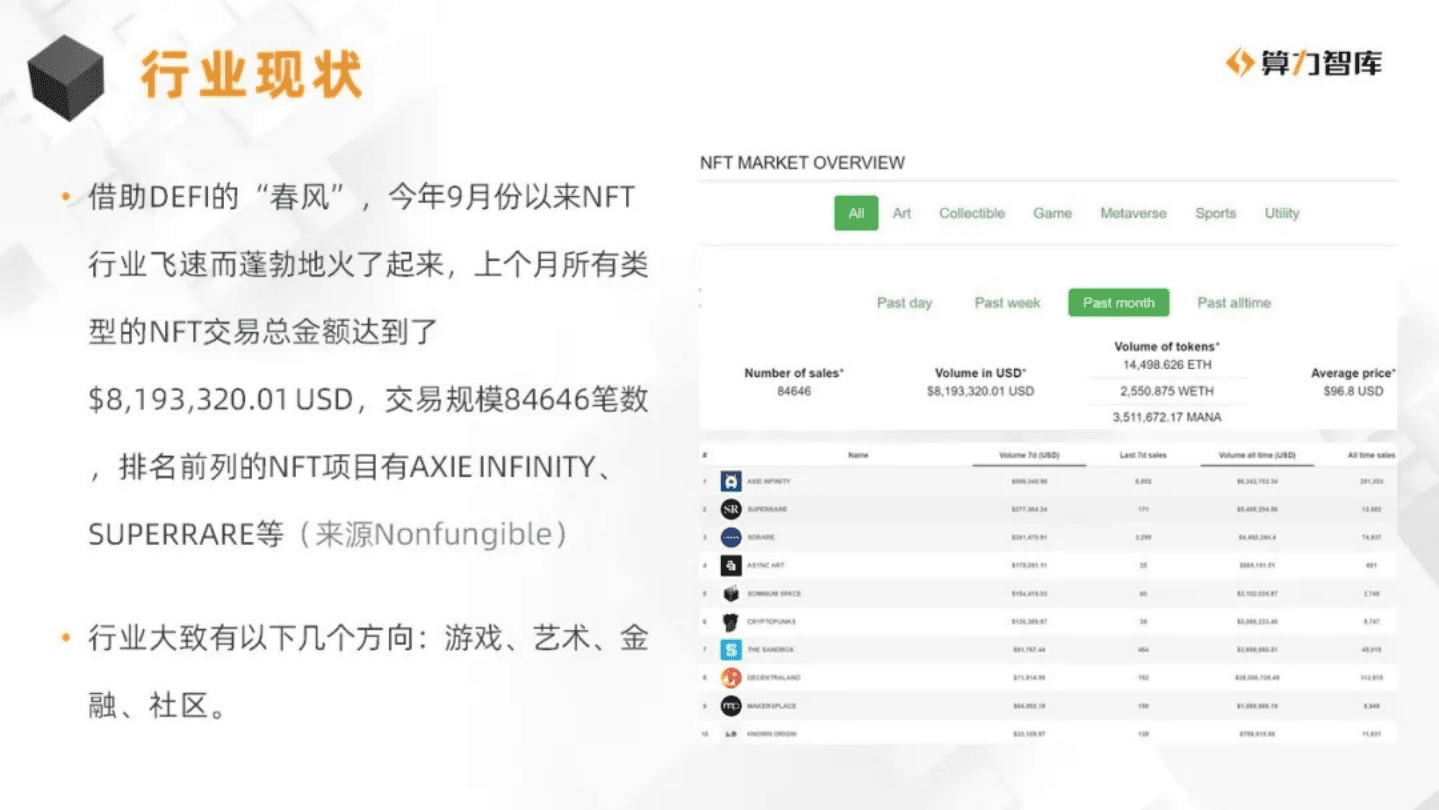Click the SuperRare SR logo icon
This screenshot has height=810, width=1439.
tap(730, 509)
